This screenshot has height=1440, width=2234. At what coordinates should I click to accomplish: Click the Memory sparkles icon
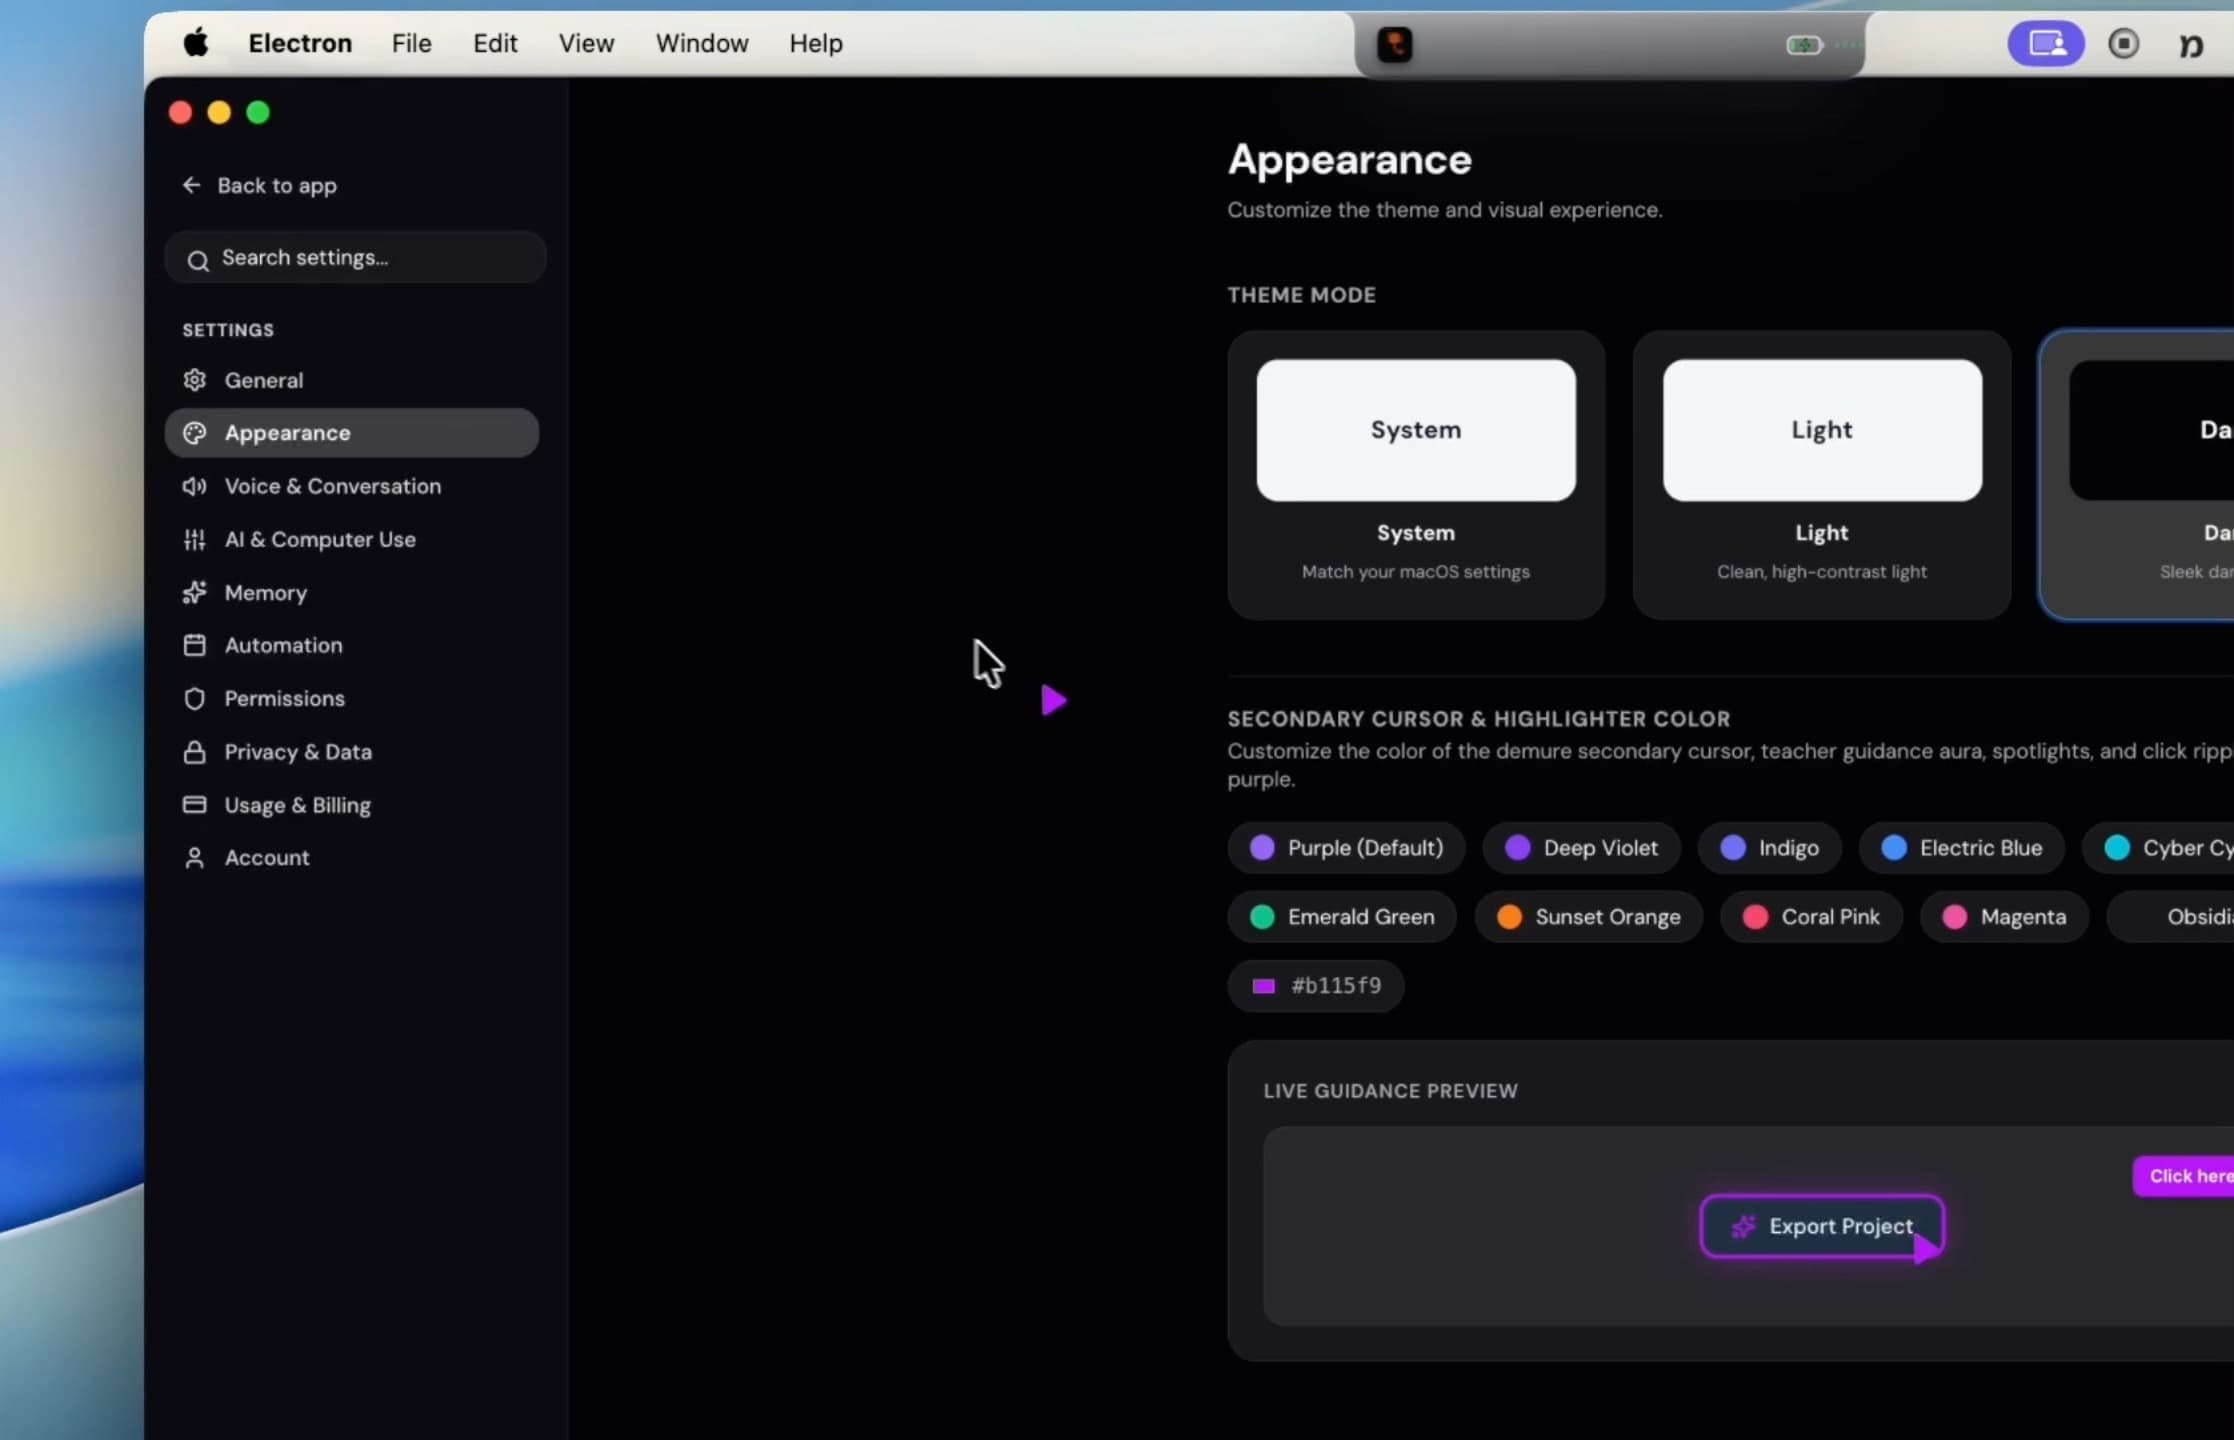pos(195,593)
